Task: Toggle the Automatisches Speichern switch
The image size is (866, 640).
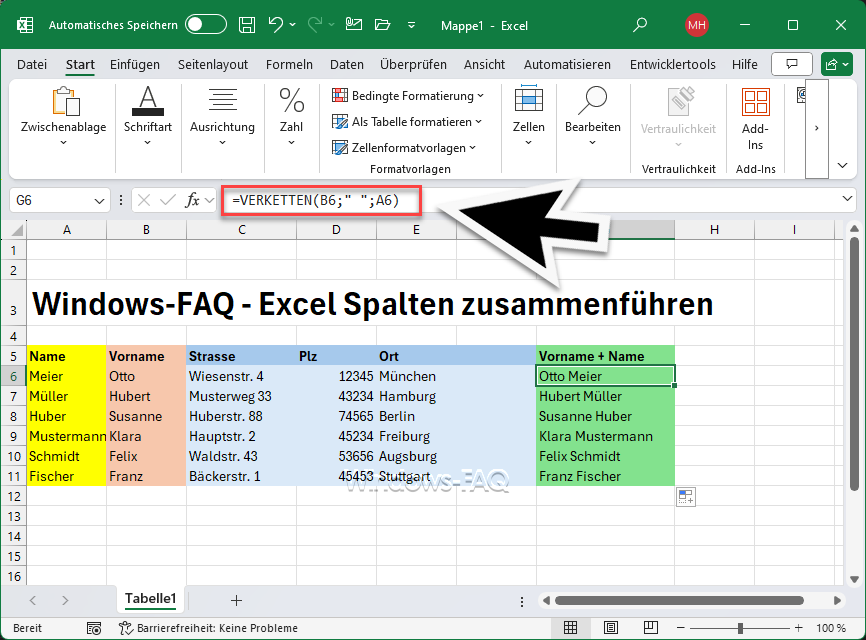Action: pyautogui.click(x=205, y=25)
